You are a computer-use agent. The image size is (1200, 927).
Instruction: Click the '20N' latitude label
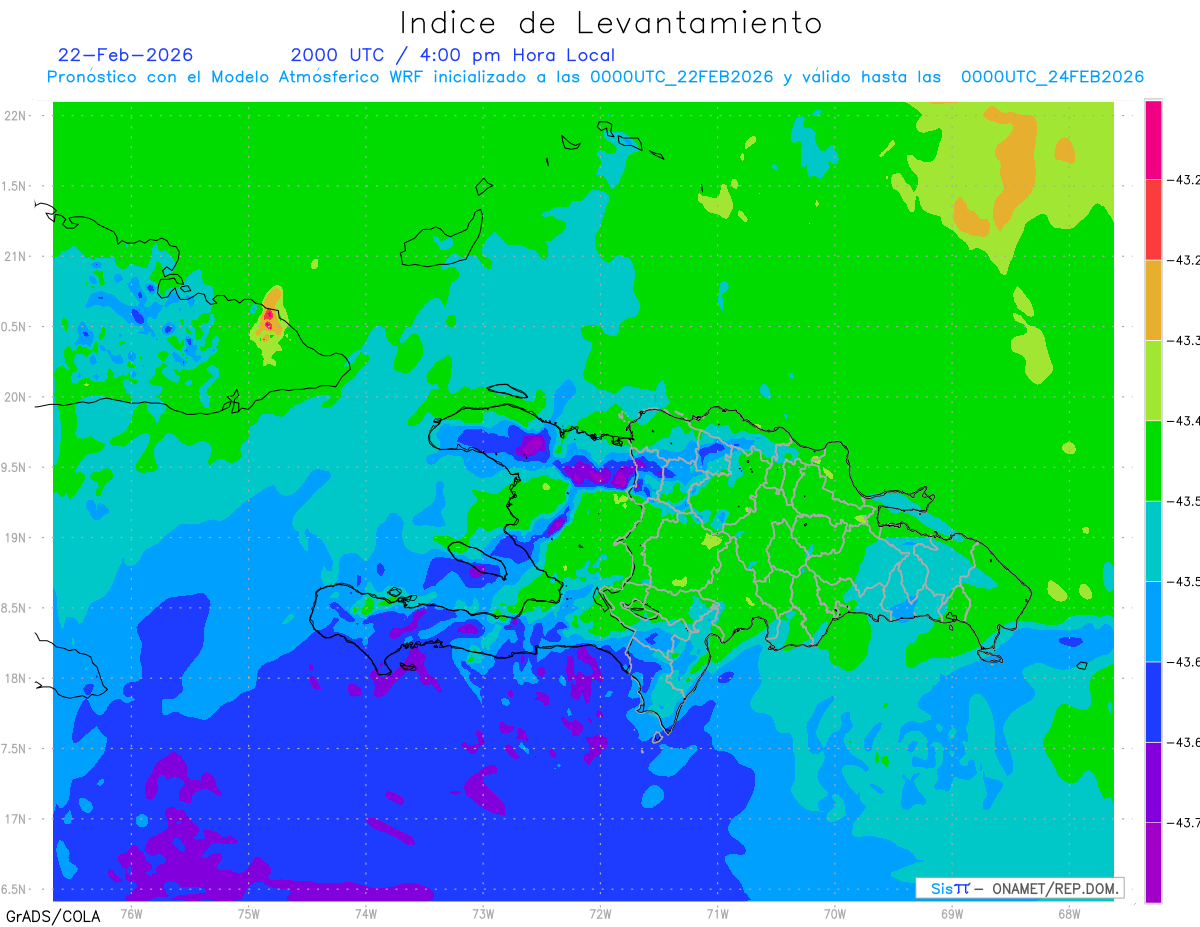click(x=15, y=397)
